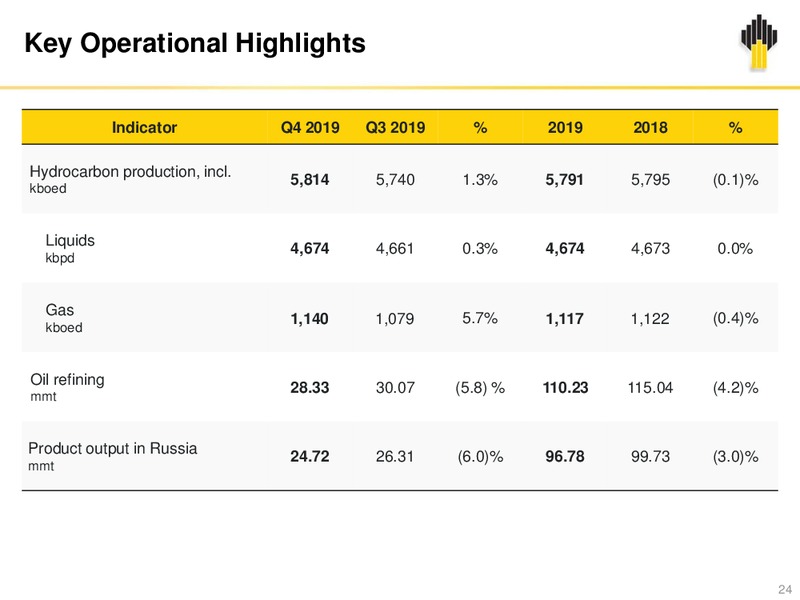Click Gas Q4 2019 value '1,140'
Image resolution: width=800 pixels, height=600 pixels.
pyautogui.click(x=310, y=319)
